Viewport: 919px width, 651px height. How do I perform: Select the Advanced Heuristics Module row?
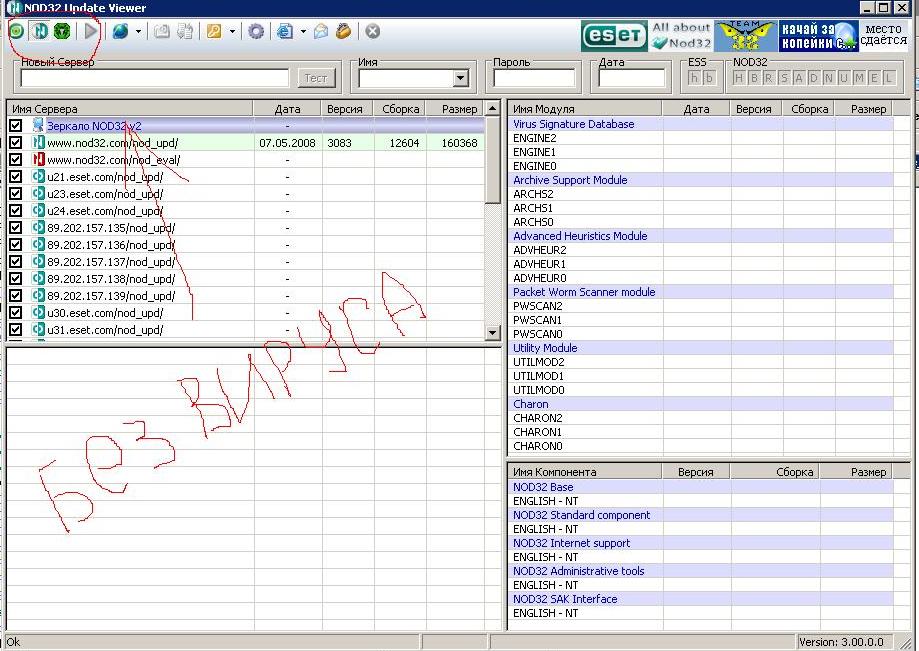[700, 236]
